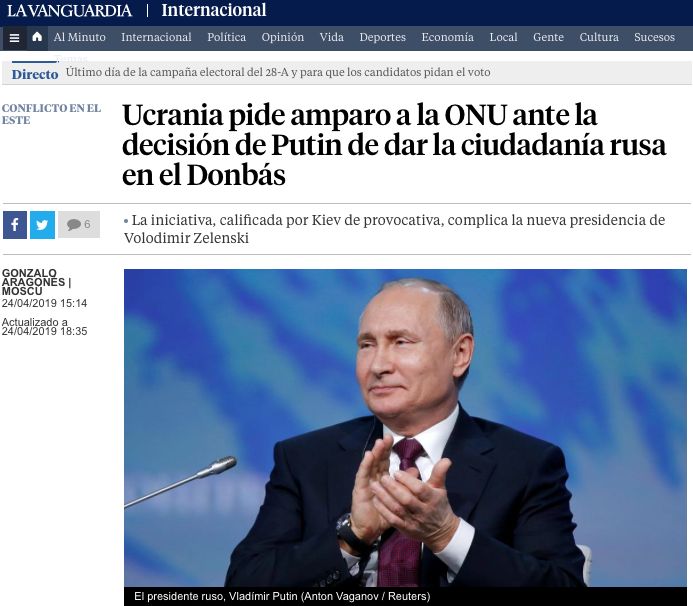Go to Sucesos section
Image resolution: width=693 pixels, height=606 pixels.
(654, 37)
